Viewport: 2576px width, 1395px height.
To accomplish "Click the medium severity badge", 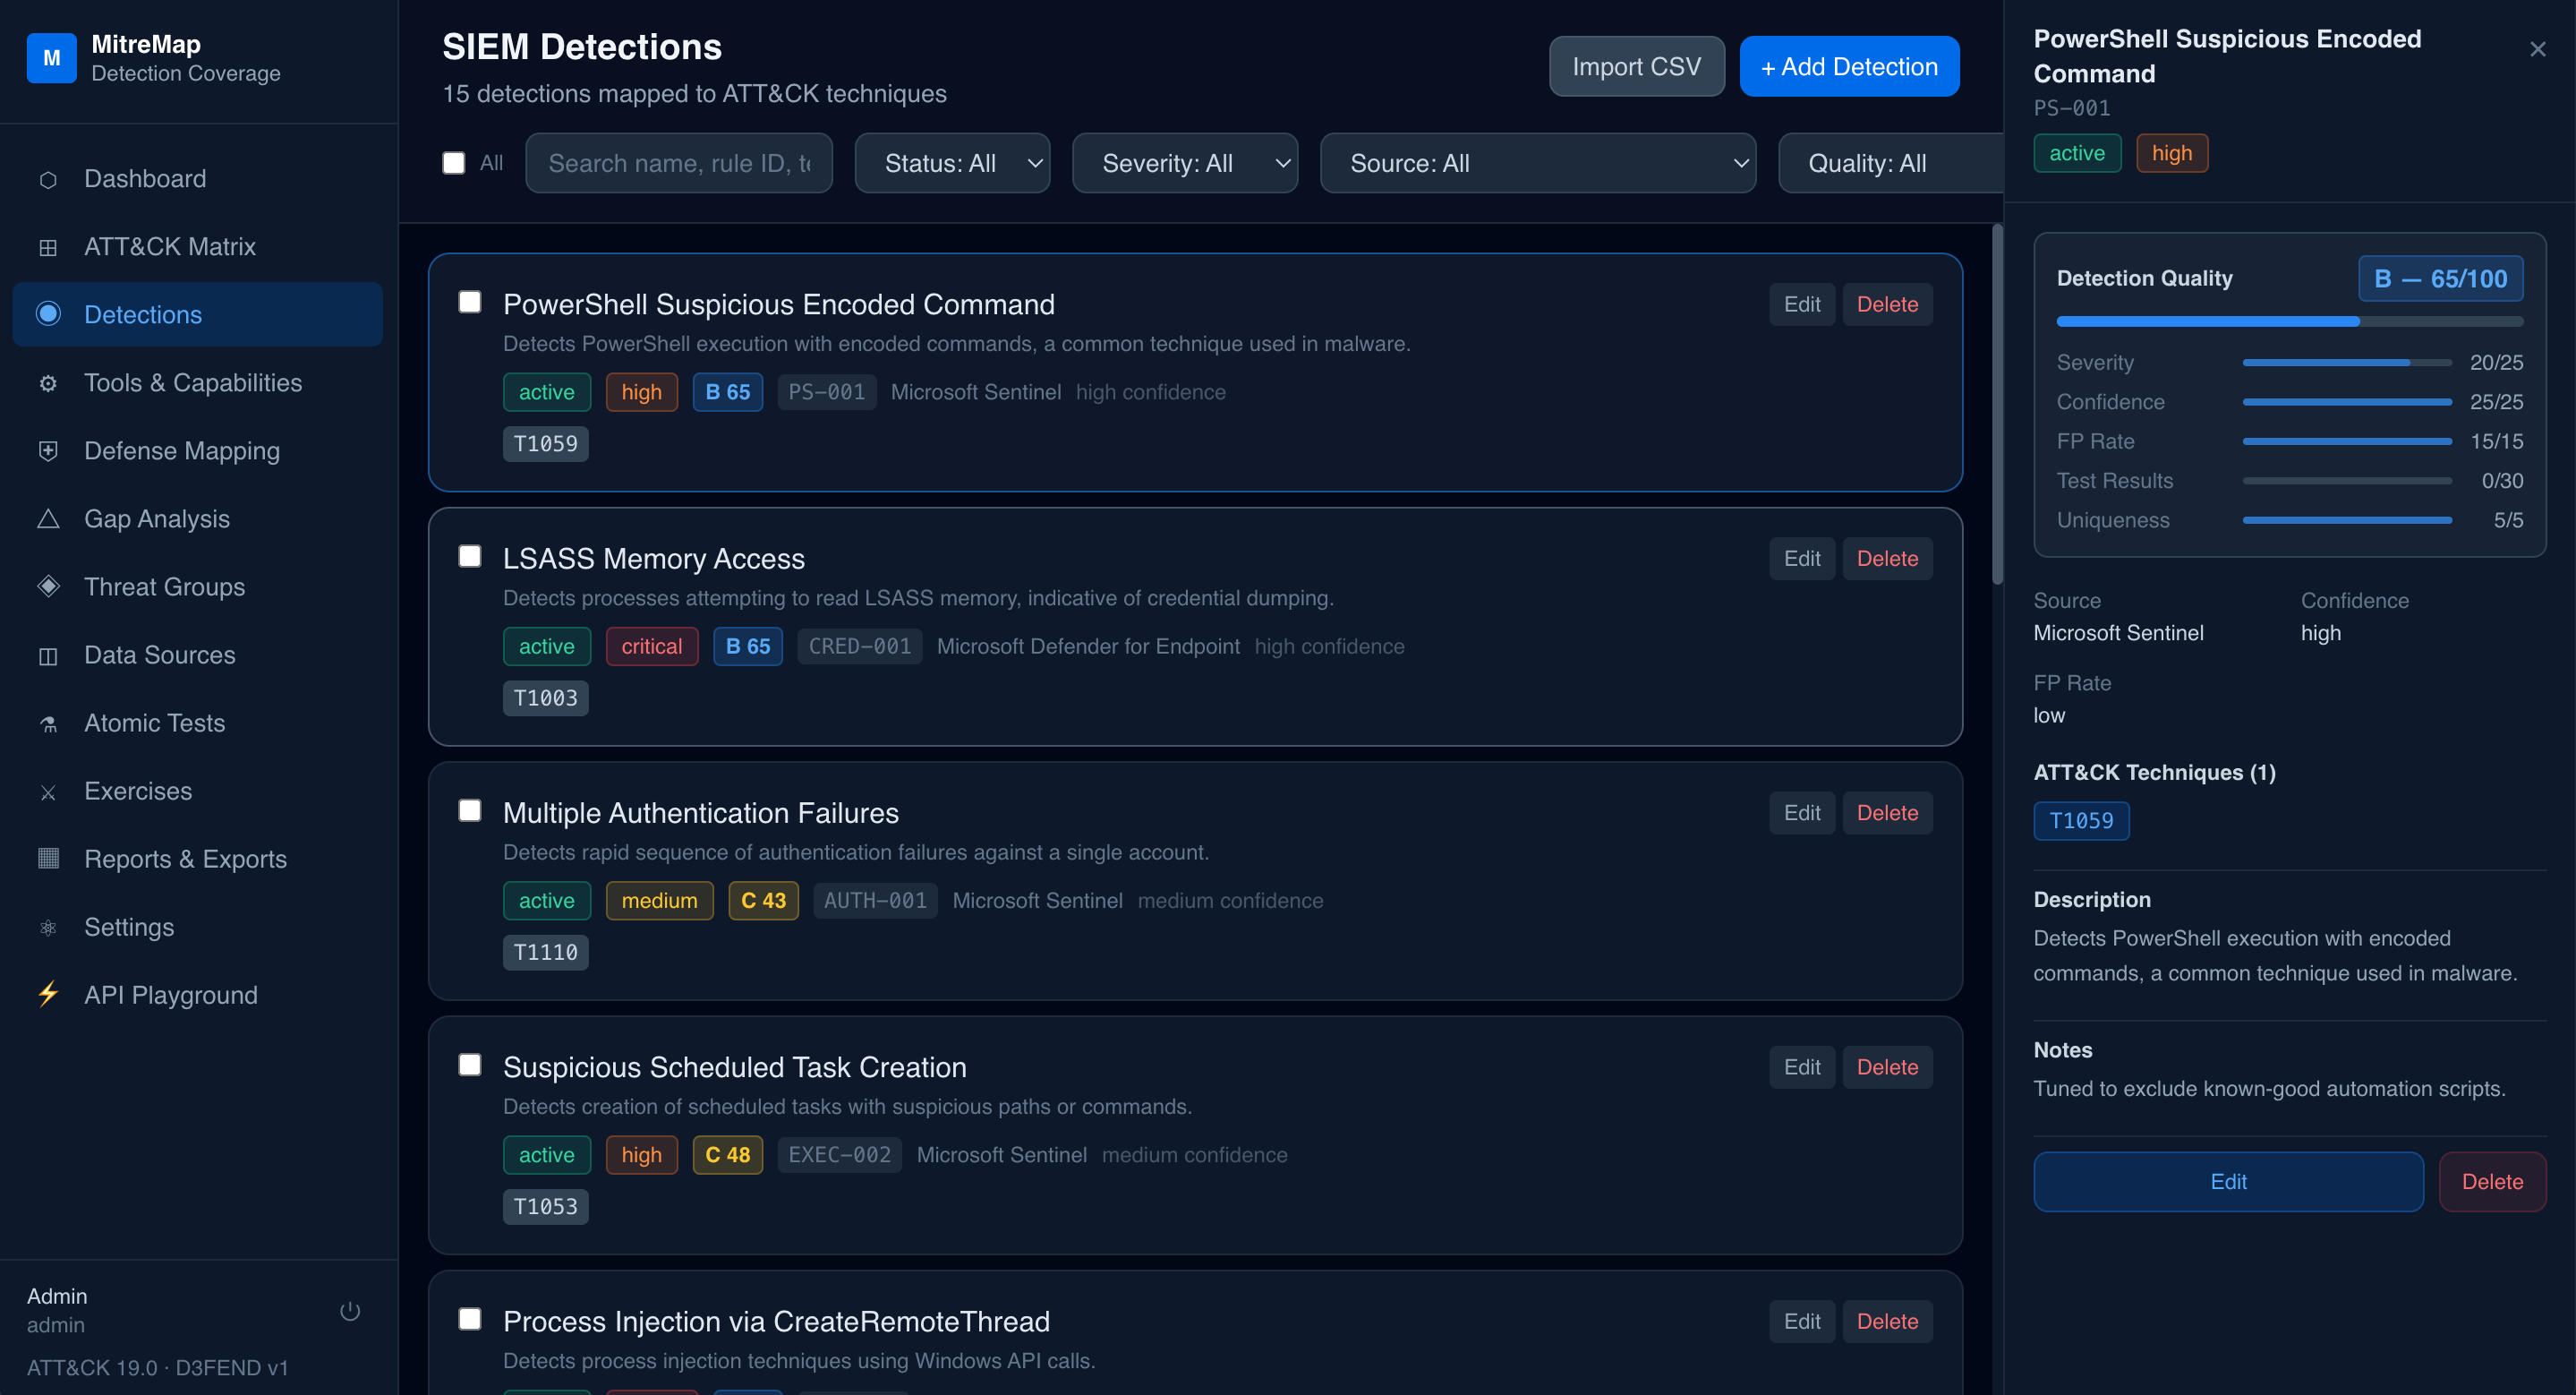I will (x=659, y=901).
